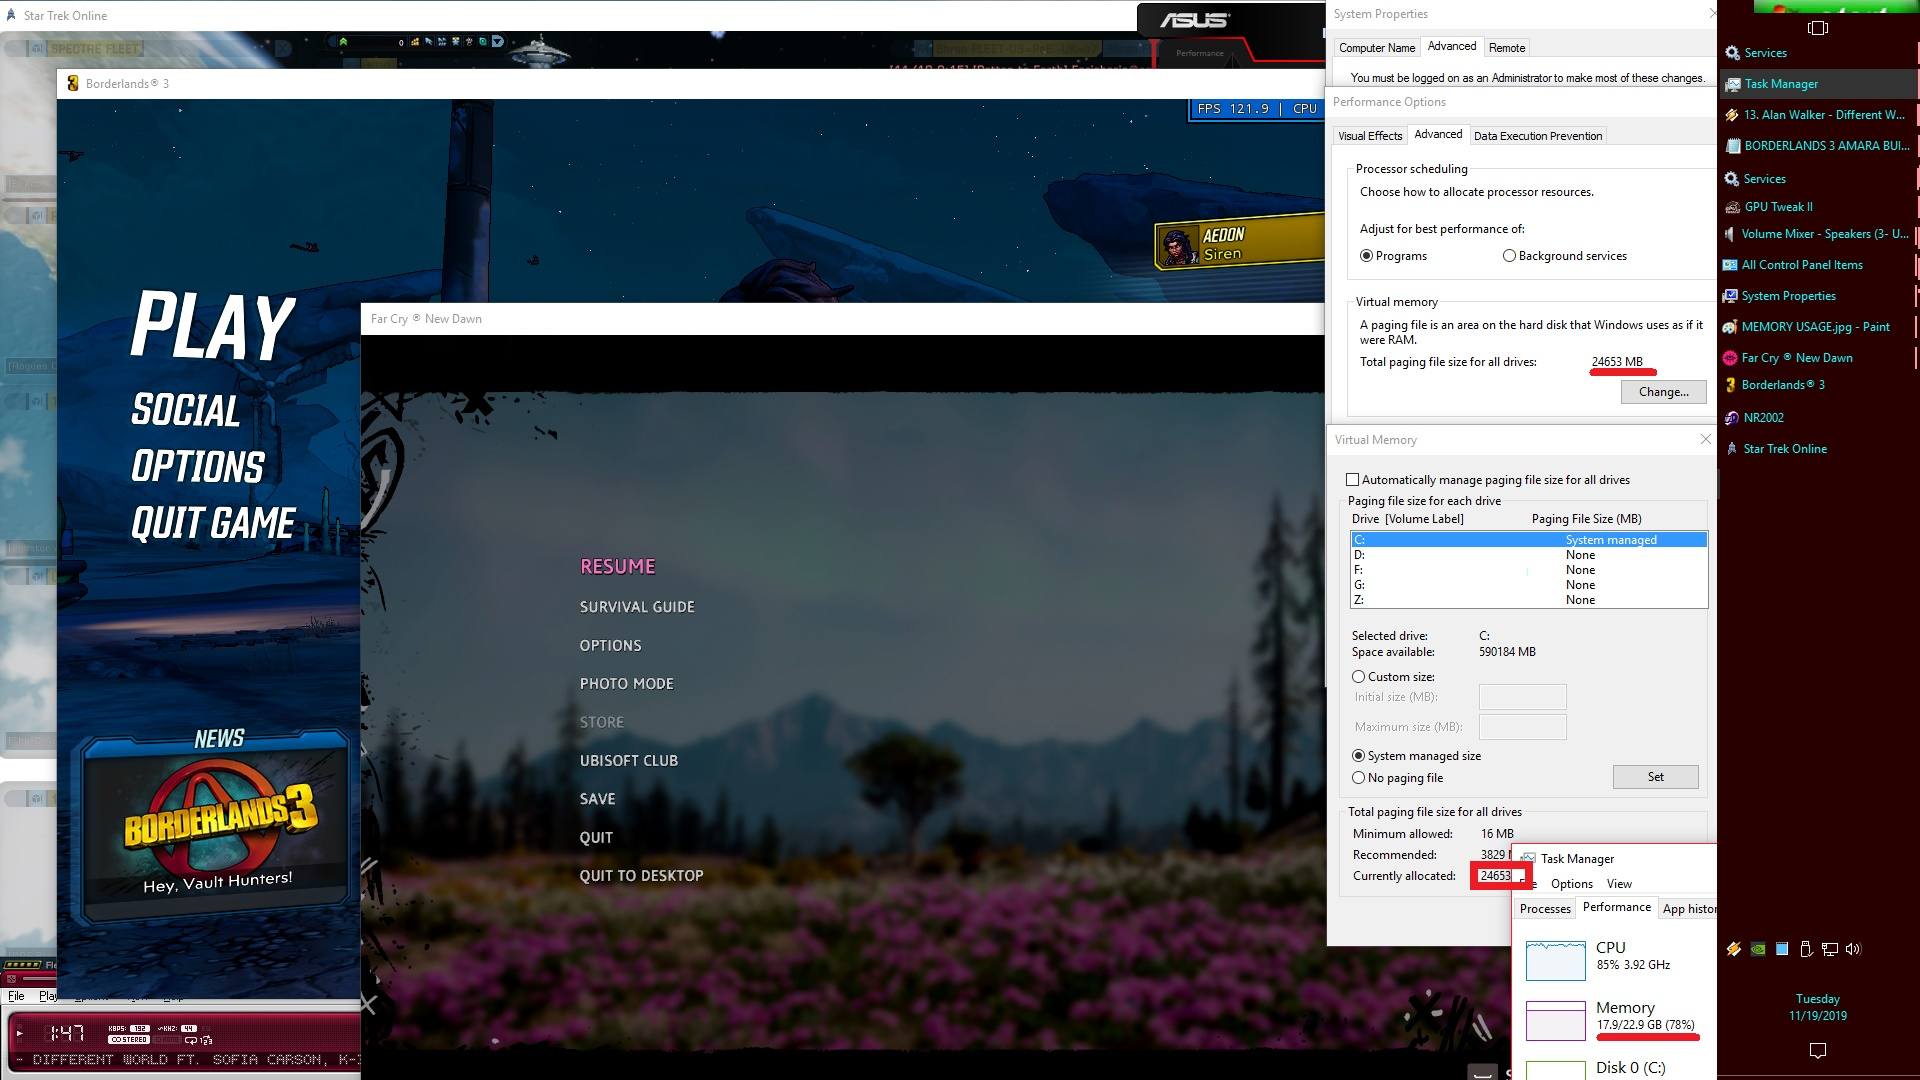Open the Visual Effects tab
The image size is (1920, 1080).
coord(1370,136)
